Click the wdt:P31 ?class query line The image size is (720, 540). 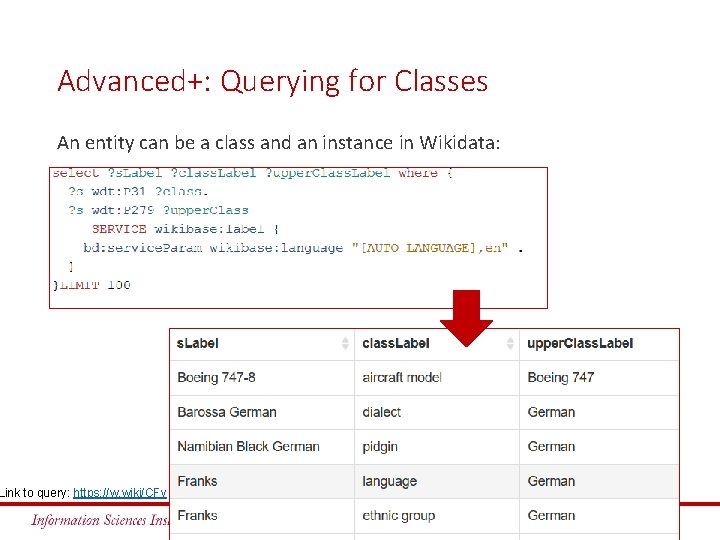coord(138,191)
